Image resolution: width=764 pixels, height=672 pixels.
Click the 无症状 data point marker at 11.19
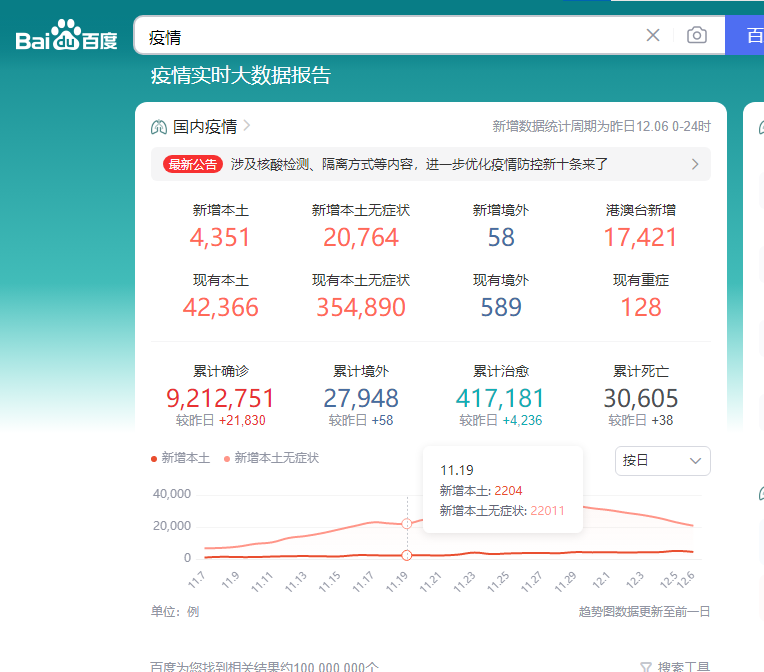click(x=407, y=524)
